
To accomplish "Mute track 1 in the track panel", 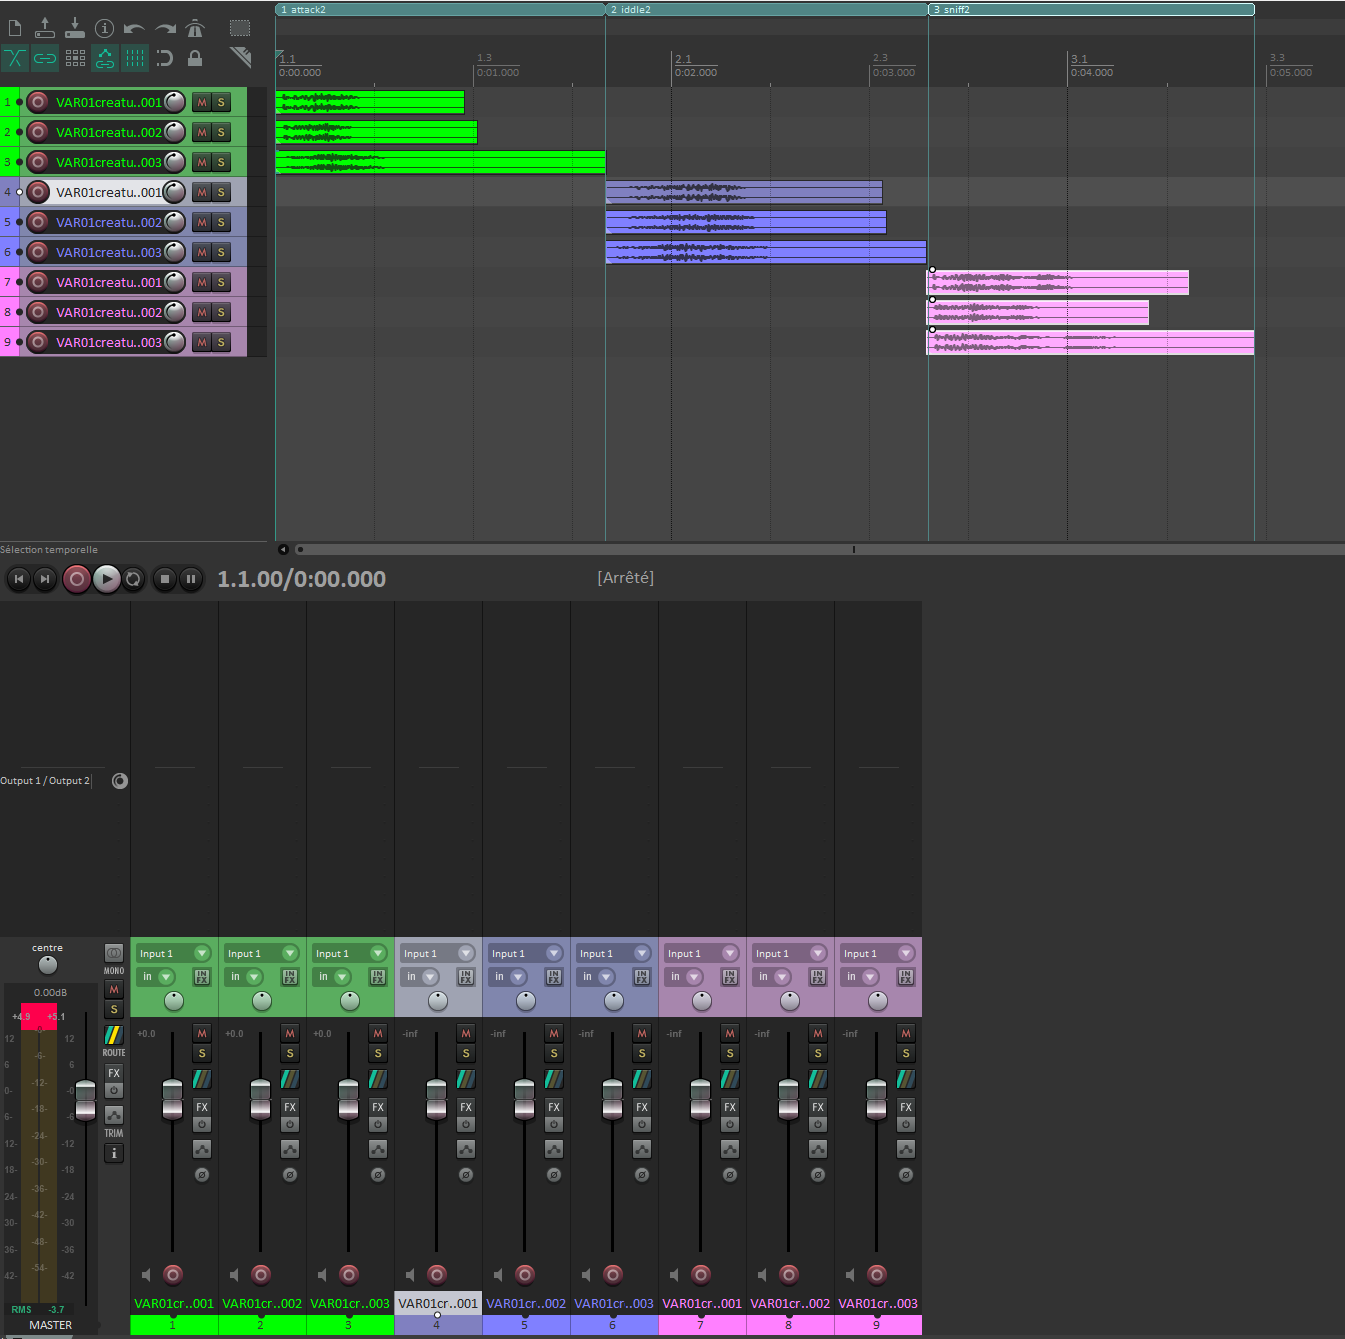I will pyautogui.click(x=202, y=102).
